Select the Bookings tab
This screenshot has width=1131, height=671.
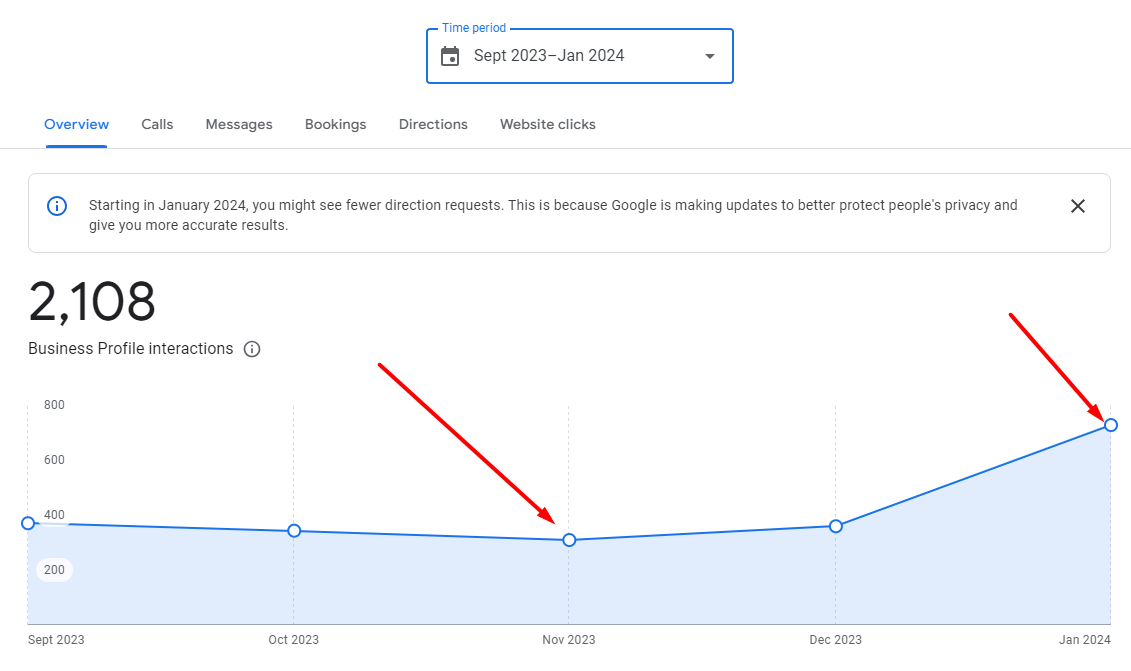pyautogui.click(x=336, y=125)
